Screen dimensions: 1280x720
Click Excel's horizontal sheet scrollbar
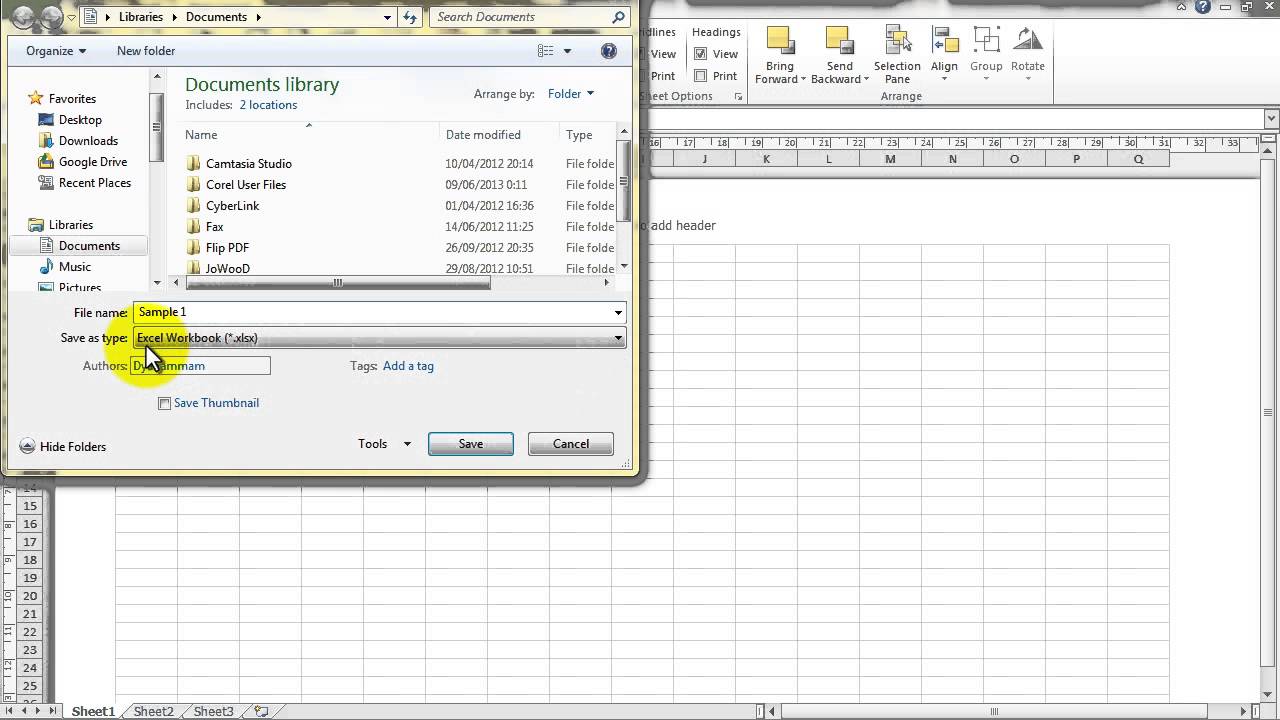994,711
